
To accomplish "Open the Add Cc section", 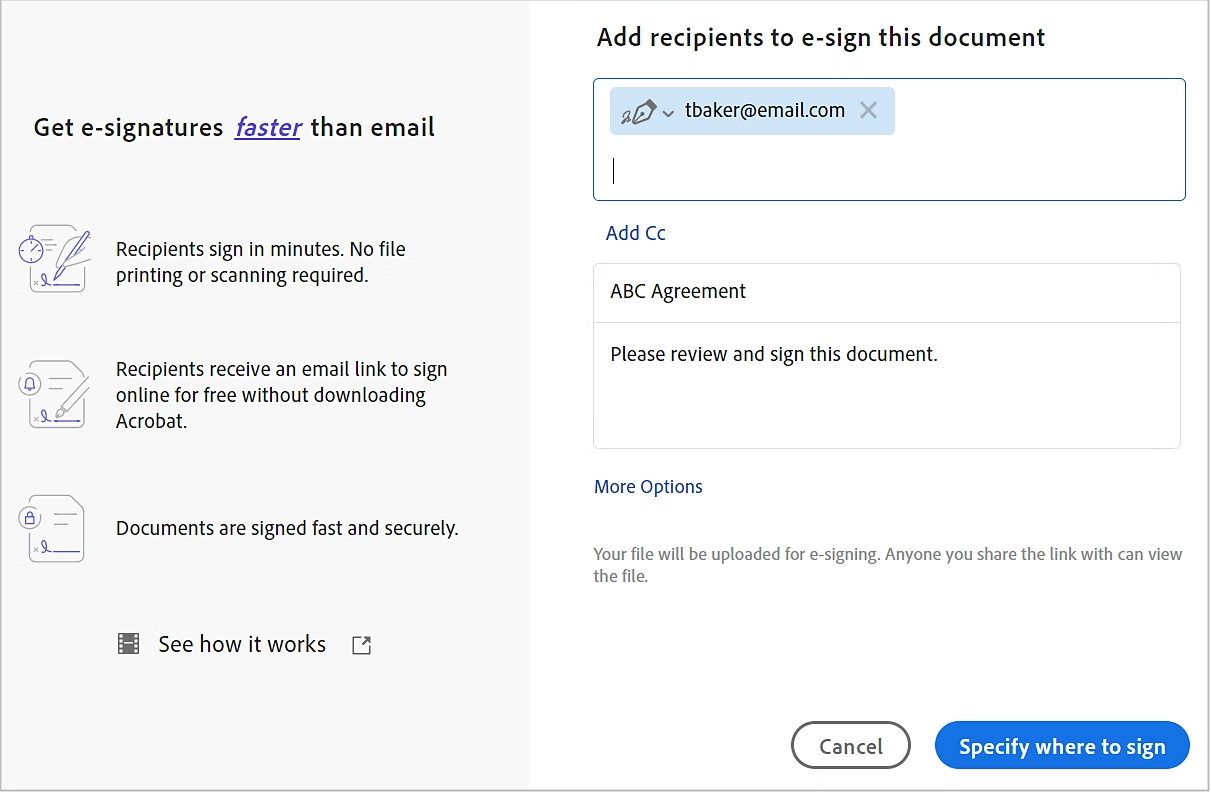I will 635,232.
